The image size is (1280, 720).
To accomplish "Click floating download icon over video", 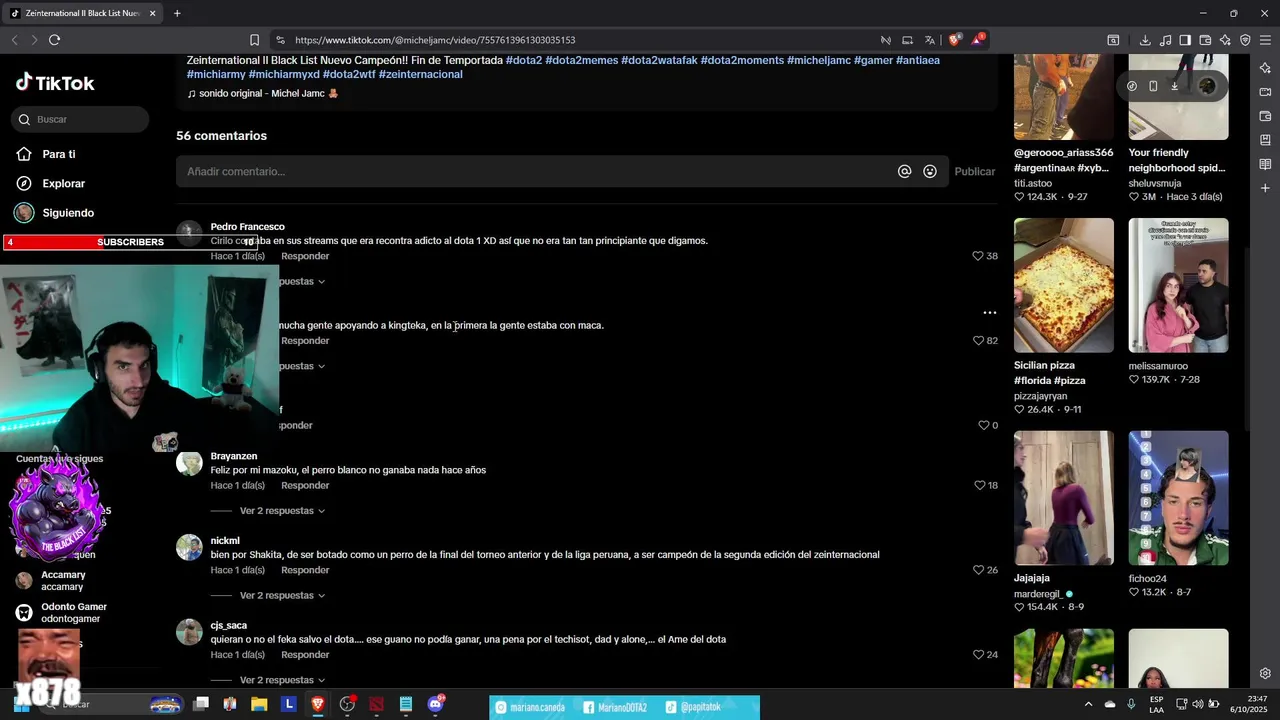I will tap(1174, 86).
